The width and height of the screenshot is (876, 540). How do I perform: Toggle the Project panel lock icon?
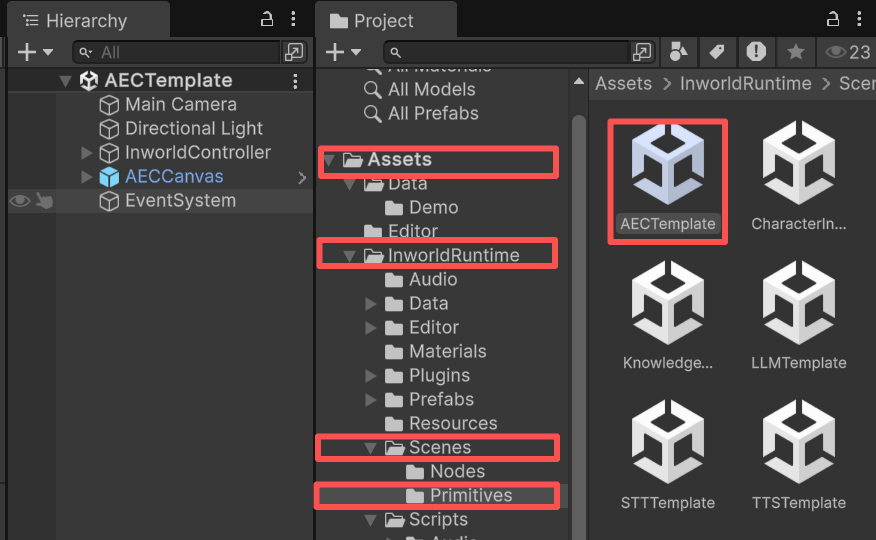pos(833,20)
